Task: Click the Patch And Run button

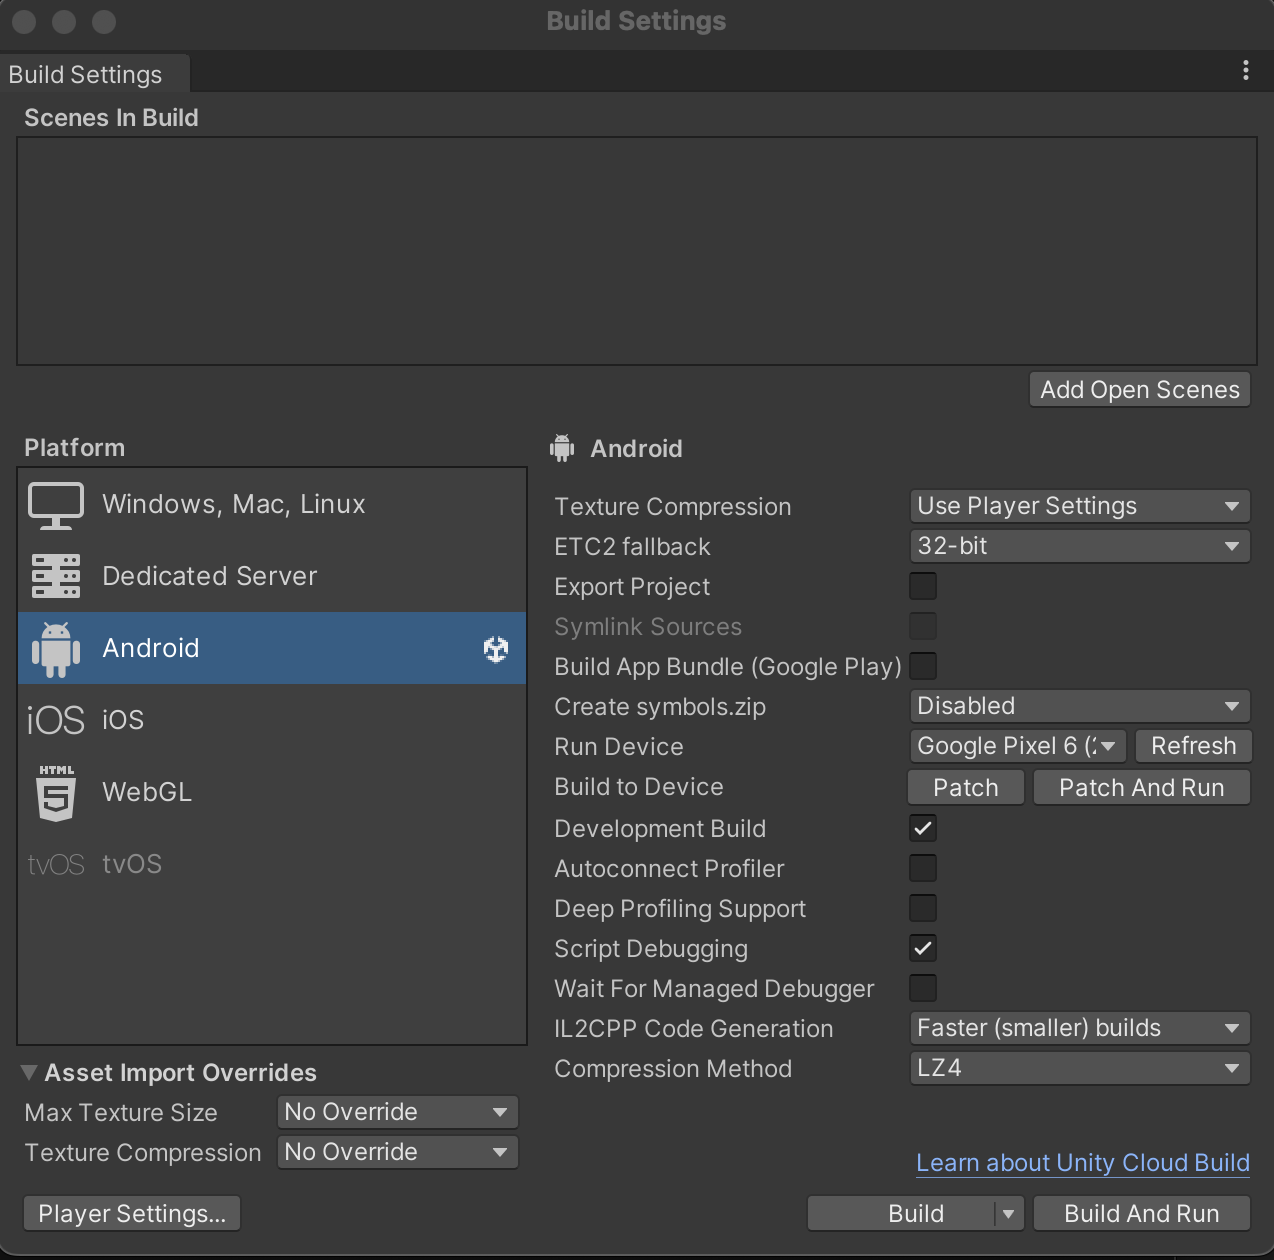Action: coord(1141,787)
